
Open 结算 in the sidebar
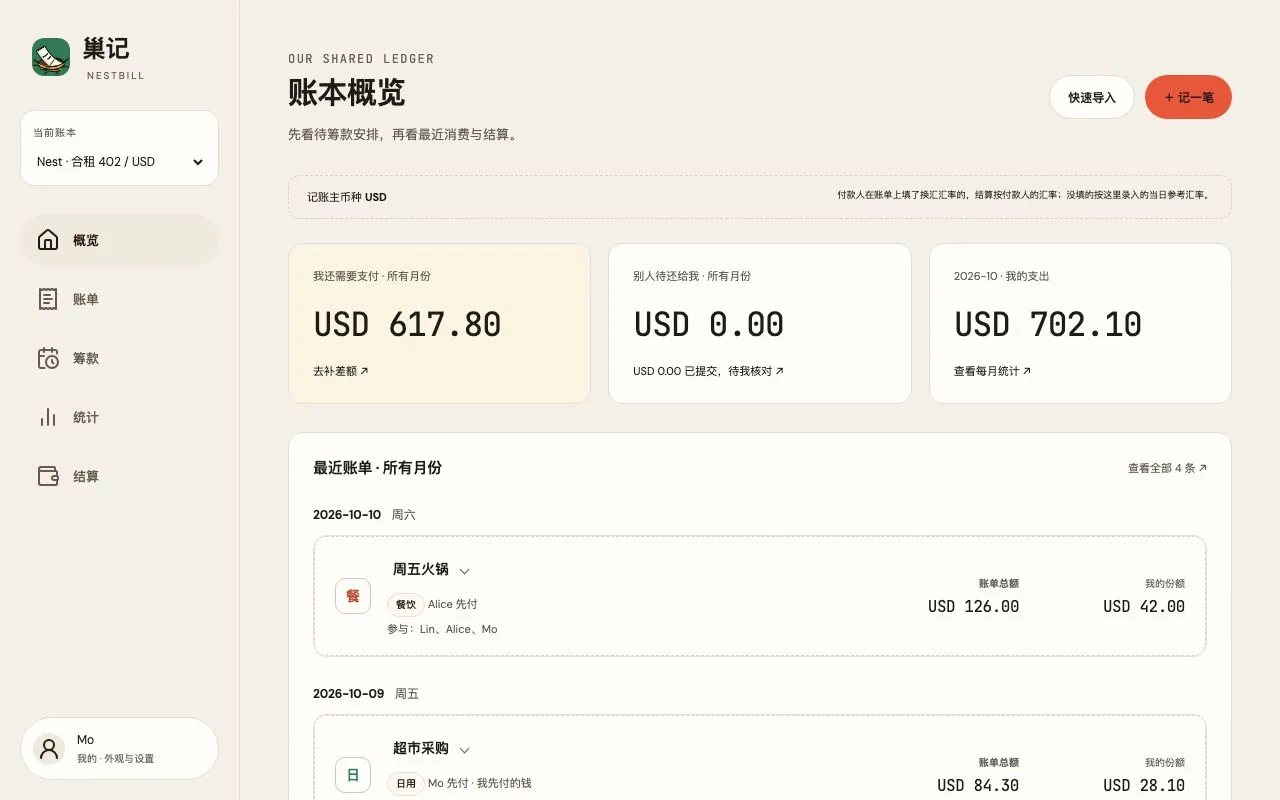(x=120, y=476)
